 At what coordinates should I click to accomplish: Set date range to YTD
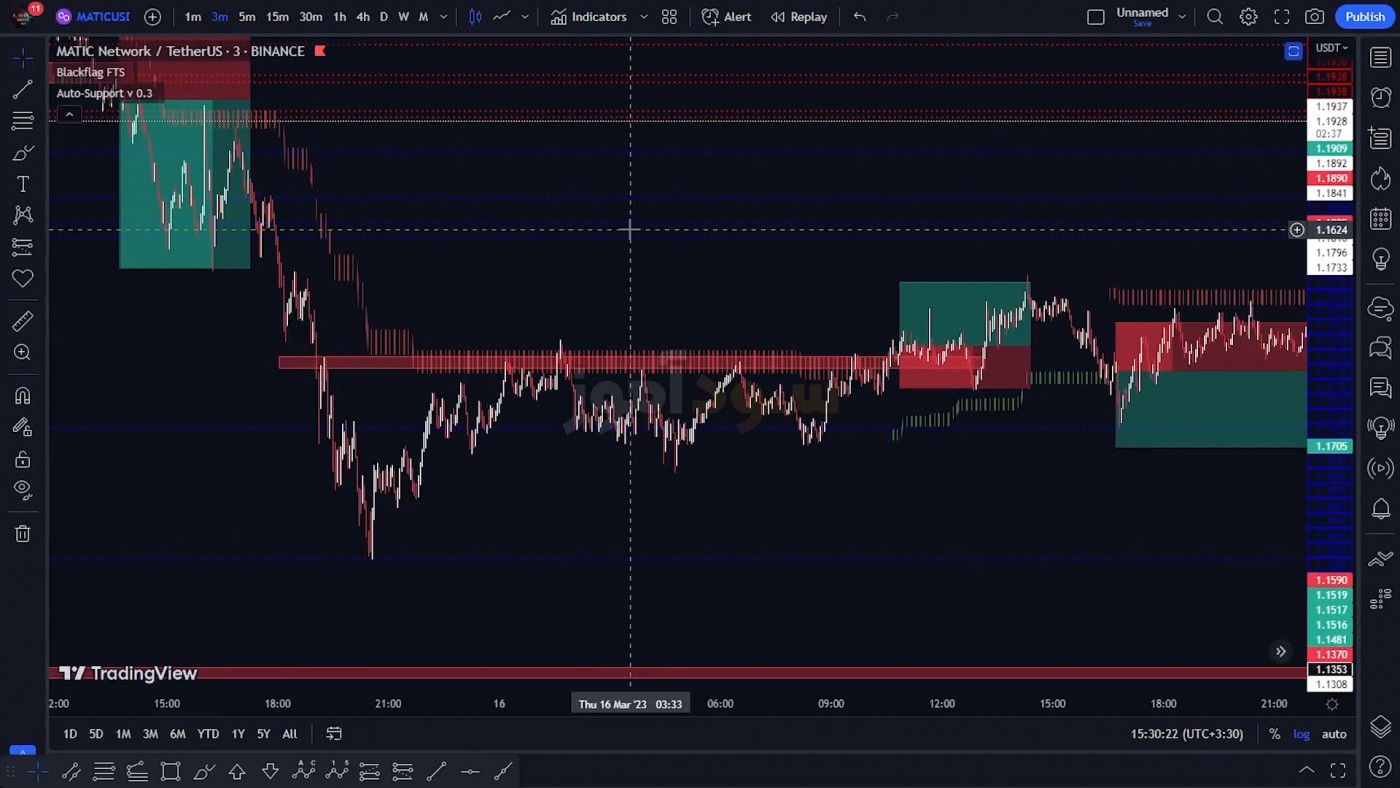pyautogui.click(x=208, y=734)
